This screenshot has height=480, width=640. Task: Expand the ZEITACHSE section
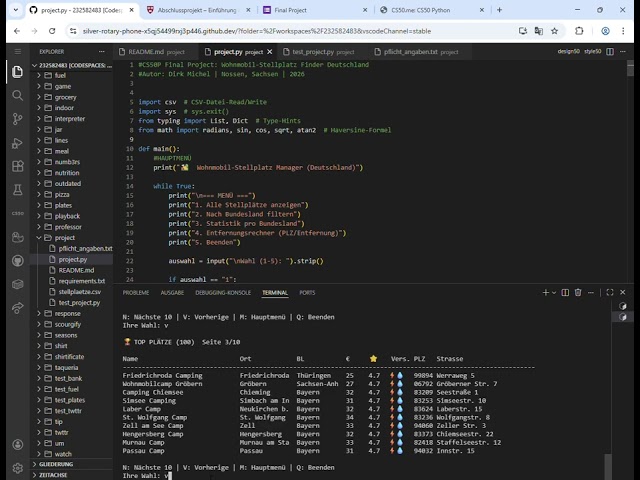coord(54,475)
